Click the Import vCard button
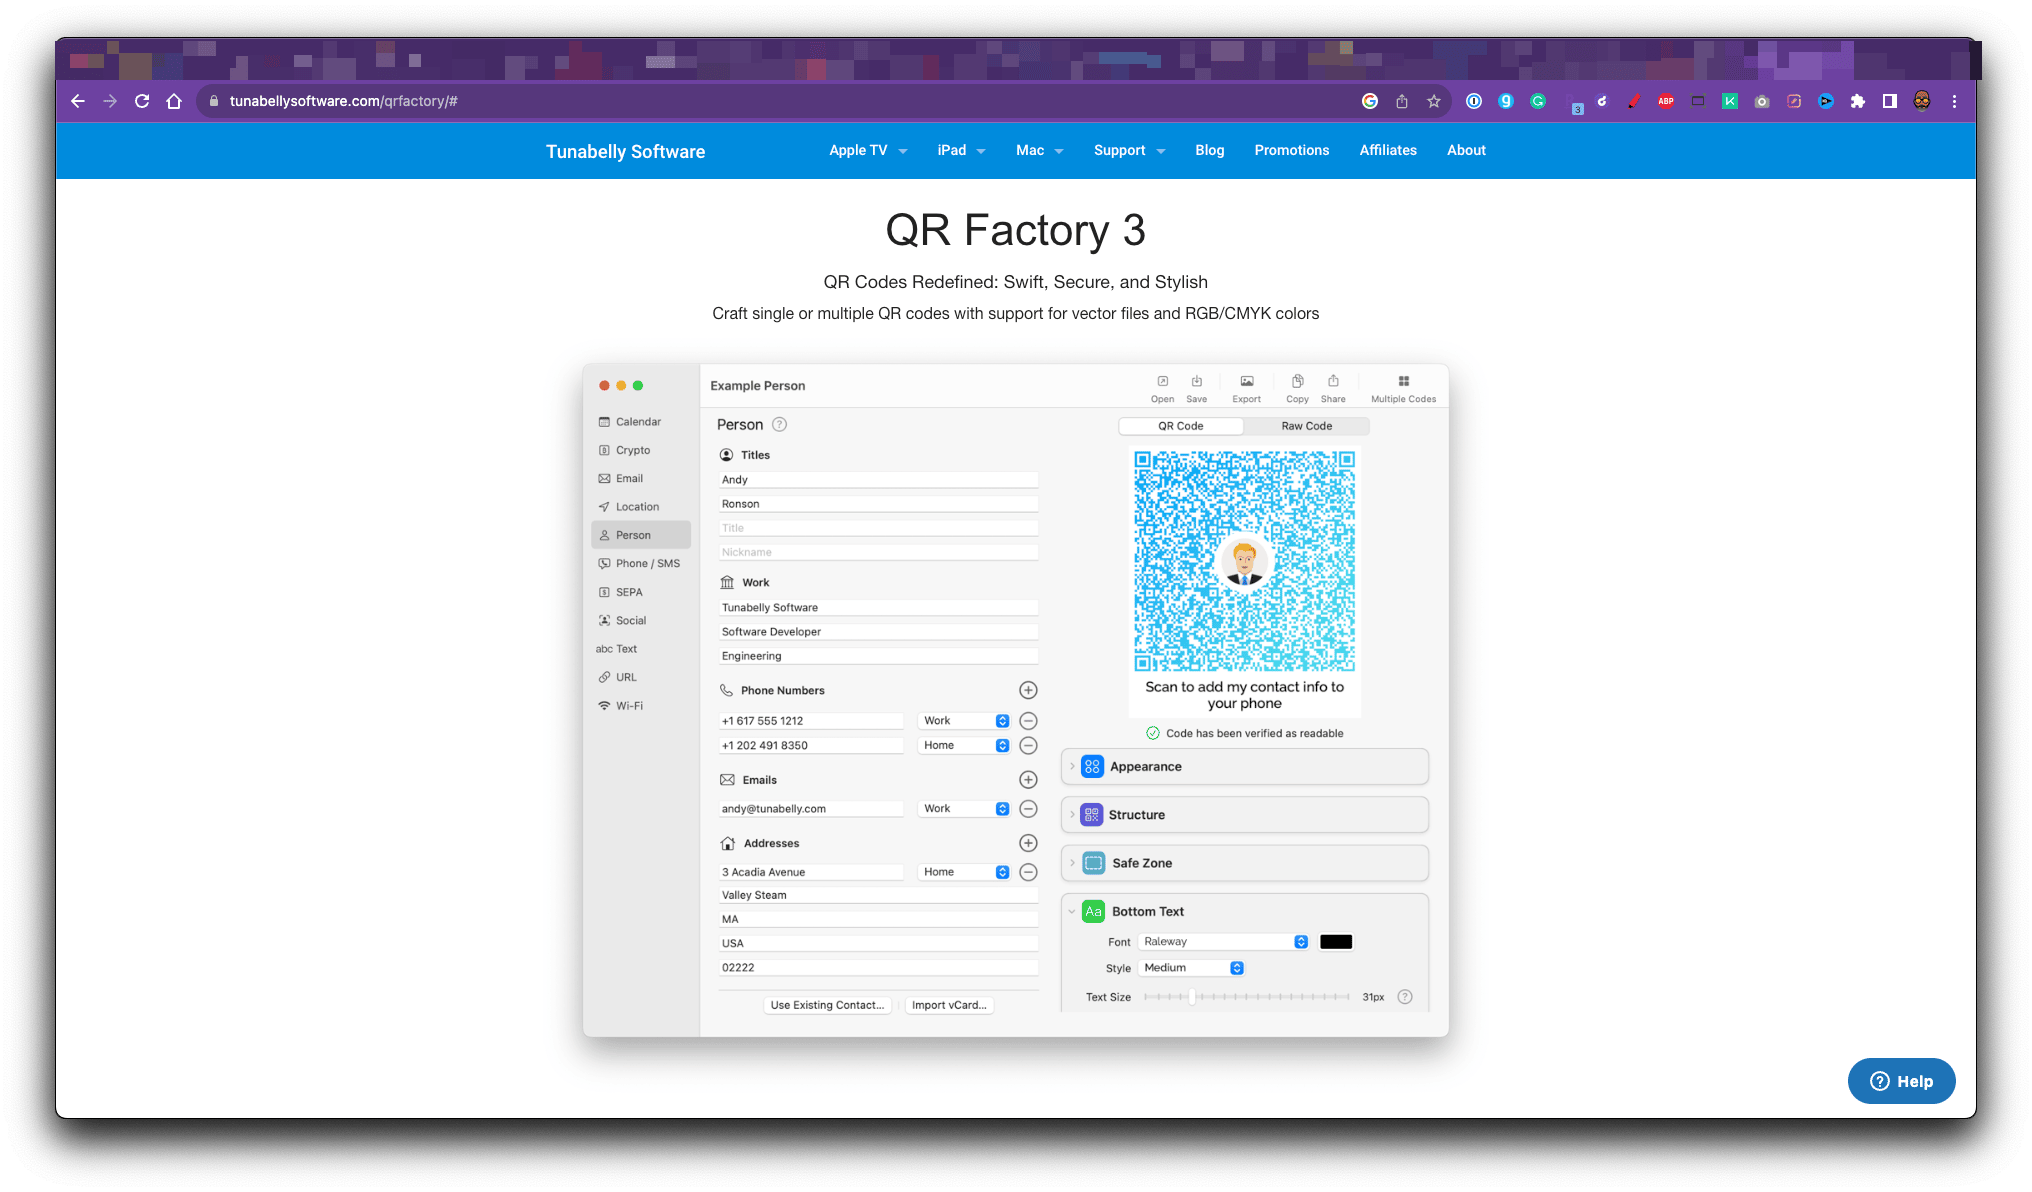Viewport: 2032px width, 1192px height. tap(948, 1006)
